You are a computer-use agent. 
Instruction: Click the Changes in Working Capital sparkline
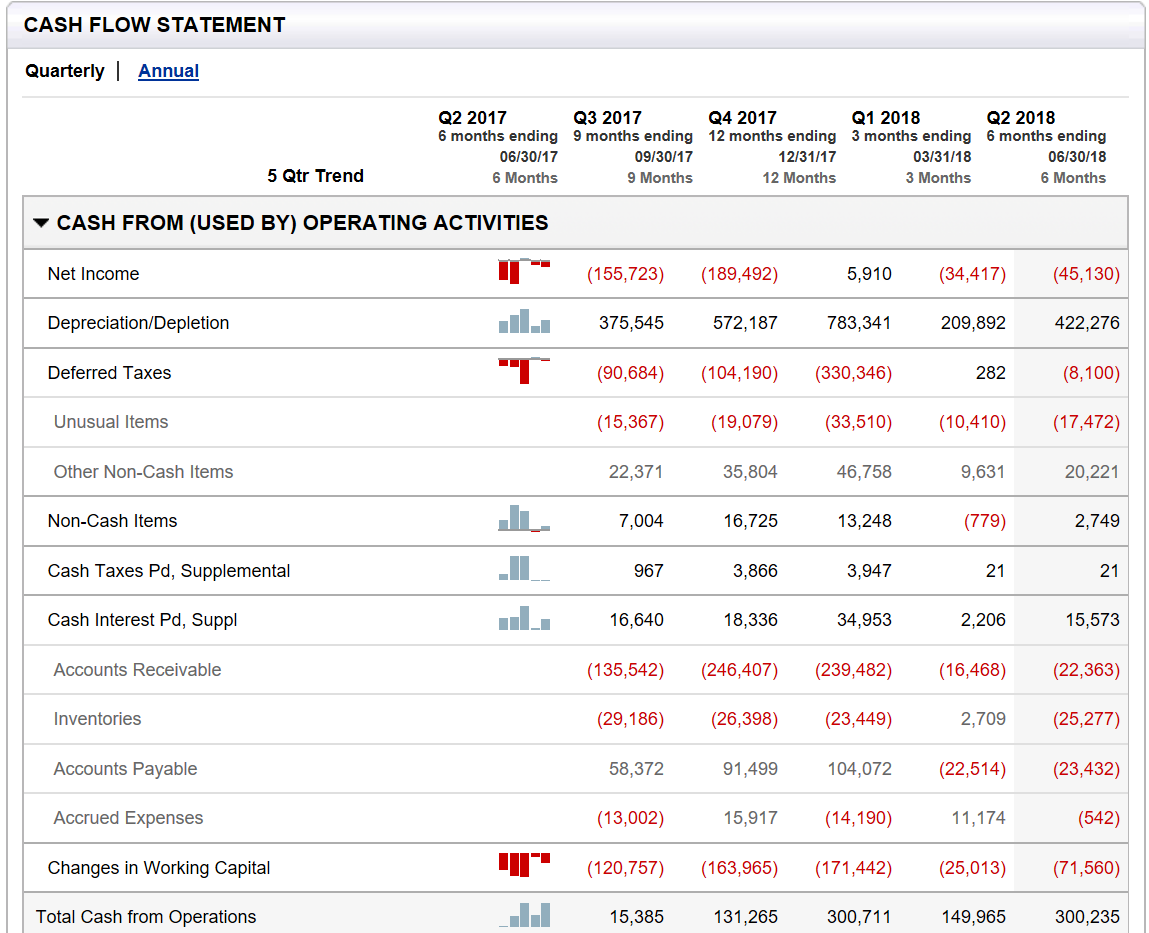(x=523, y=864)
